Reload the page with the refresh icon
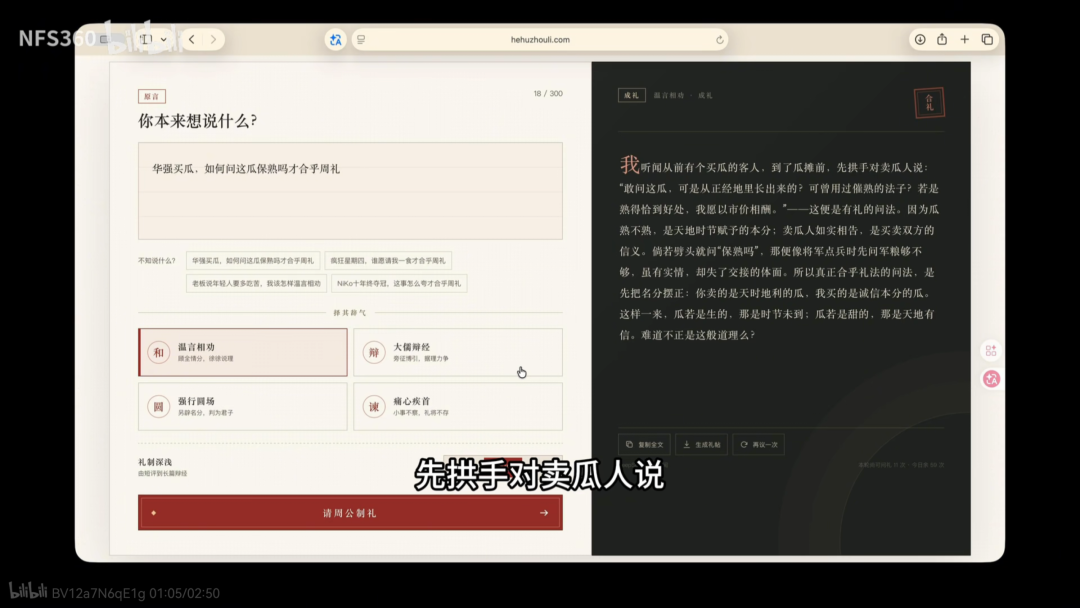The height and width of the screenshot is (608, 1080). pos(720,40)
